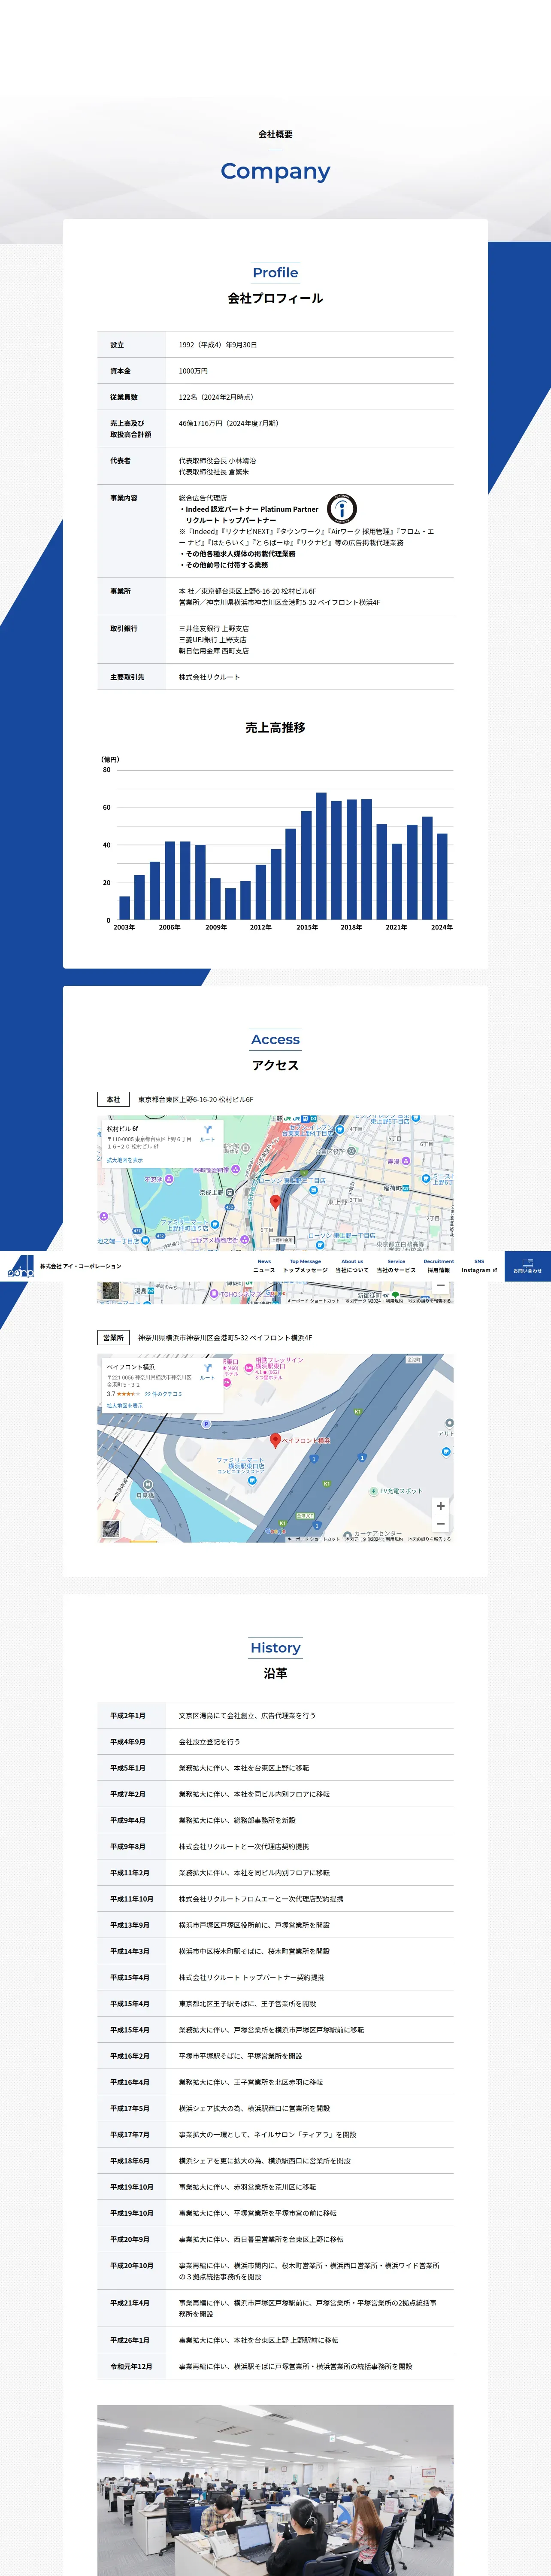Click the office photo below the history table
This screenshot has height=2576, width=551.
275,2490
